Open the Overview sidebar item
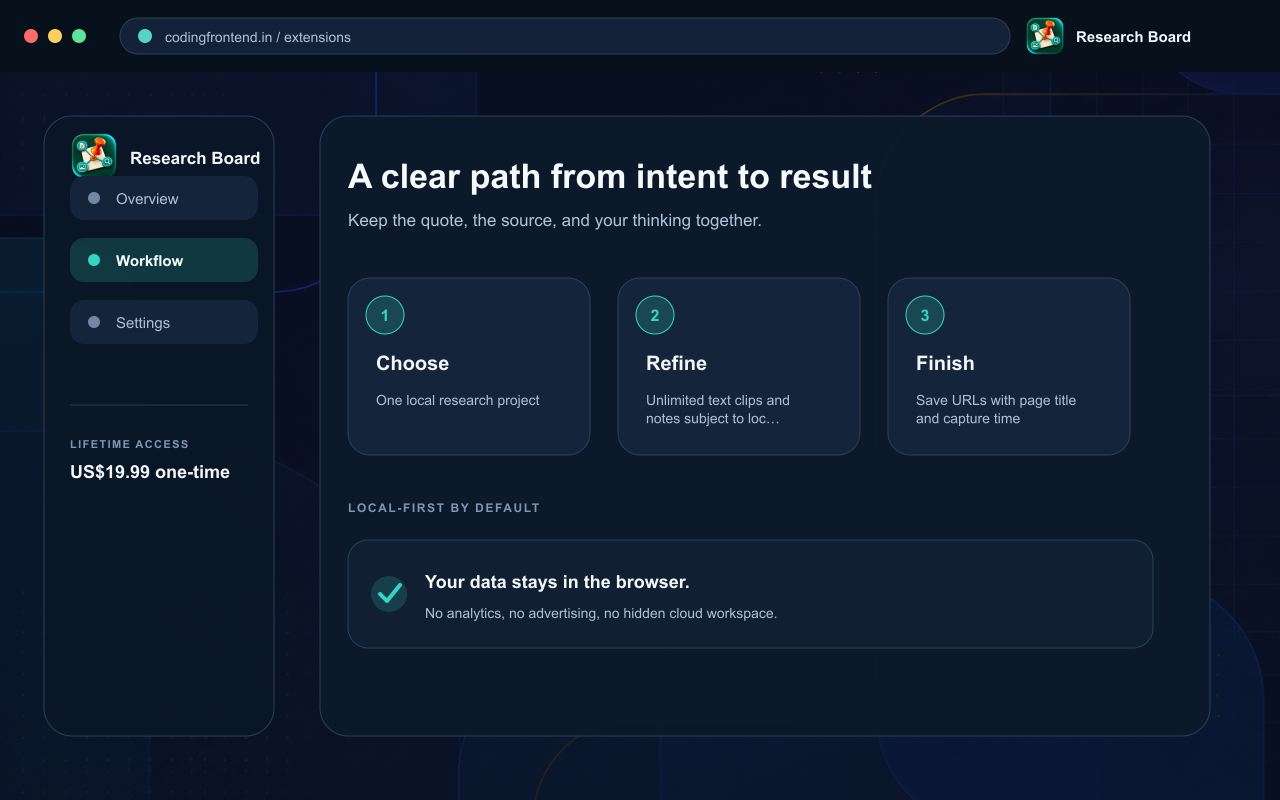This screenshot has width=1280, height=800. (164, 198)
